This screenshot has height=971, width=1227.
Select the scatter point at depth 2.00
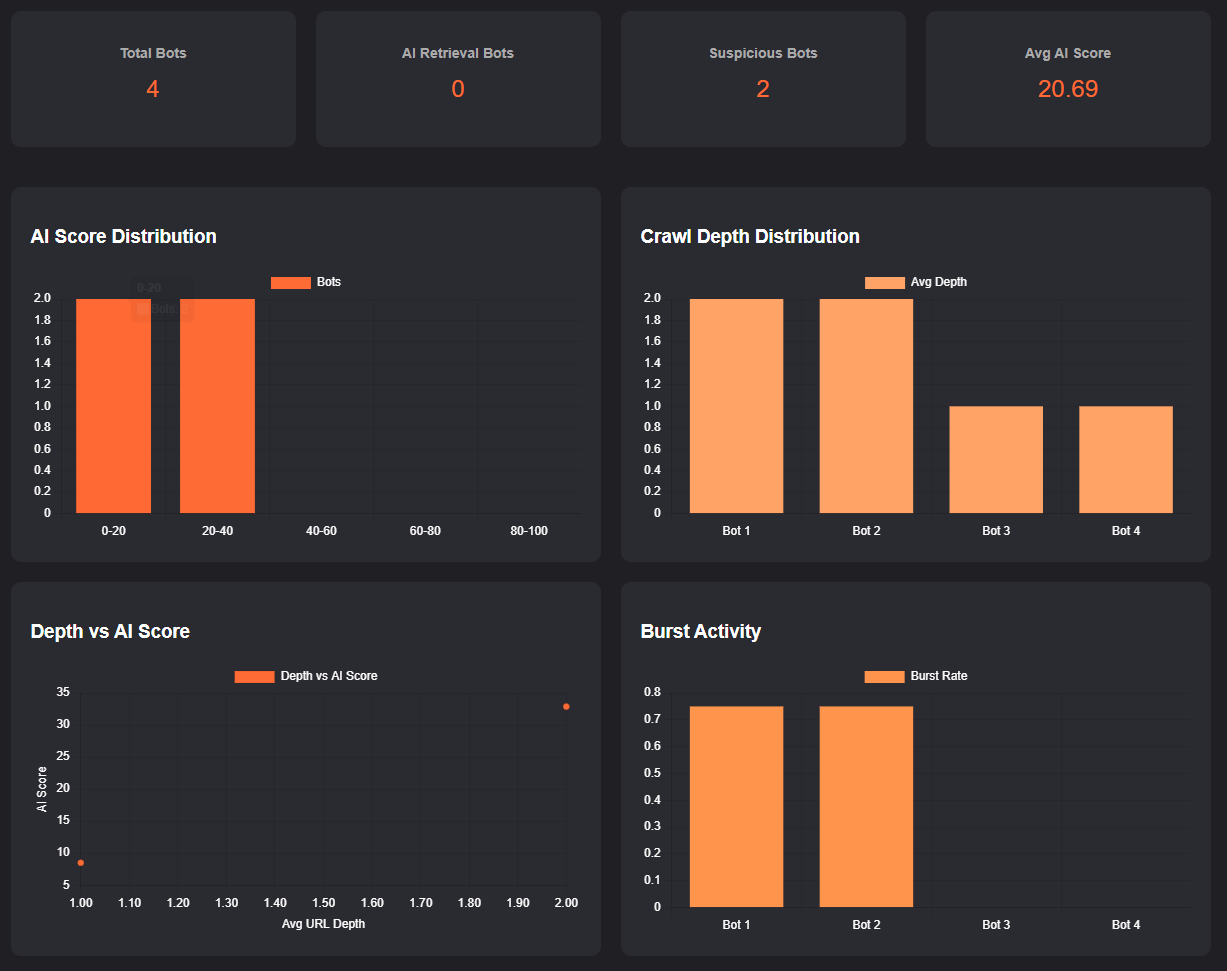pyautogui.click(x=566, y=707)
